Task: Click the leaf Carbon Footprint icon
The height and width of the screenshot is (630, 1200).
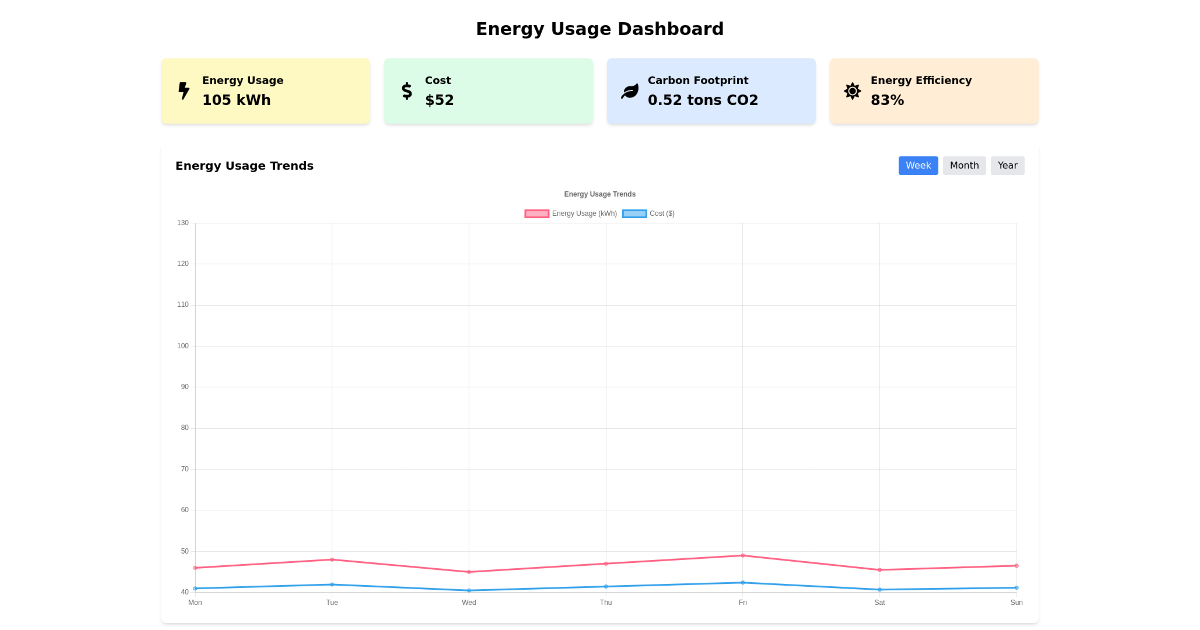Action: coord(629,90)
